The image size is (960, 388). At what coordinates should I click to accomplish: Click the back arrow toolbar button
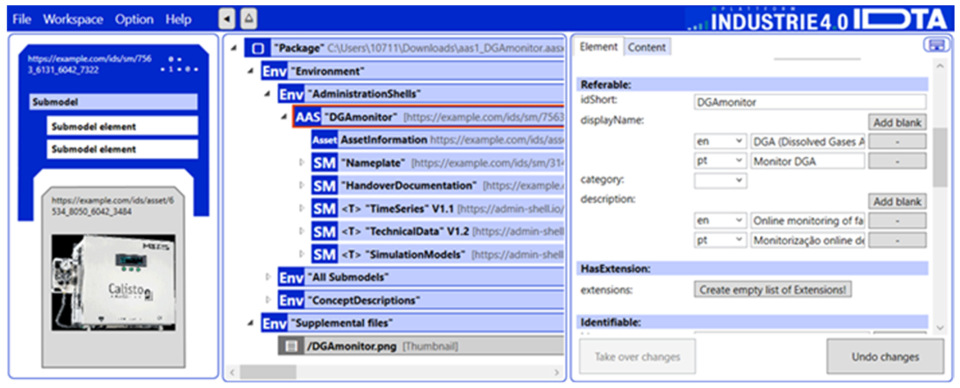(227, 19)
